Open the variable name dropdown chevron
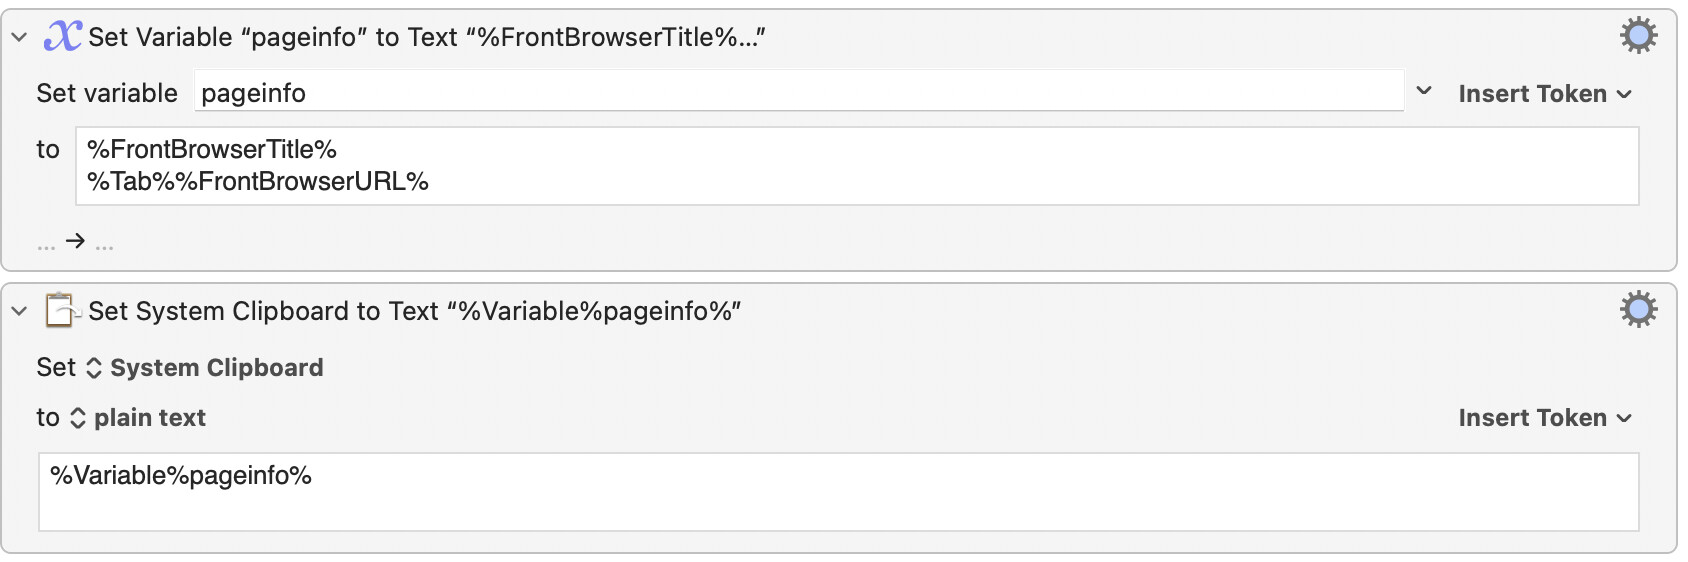 pyautogui.click(x=1424, y=91)
